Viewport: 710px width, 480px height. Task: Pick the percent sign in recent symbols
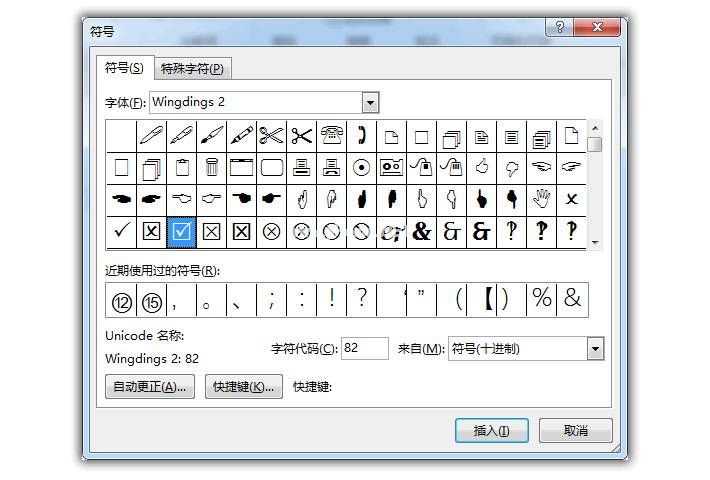tap(541, 300)
